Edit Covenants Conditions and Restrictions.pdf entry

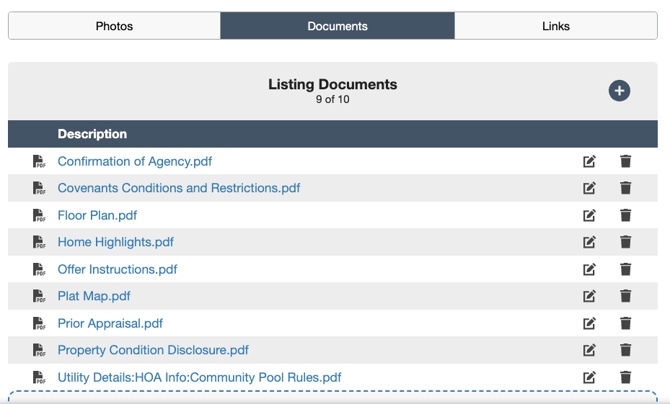tap(589, 188)
